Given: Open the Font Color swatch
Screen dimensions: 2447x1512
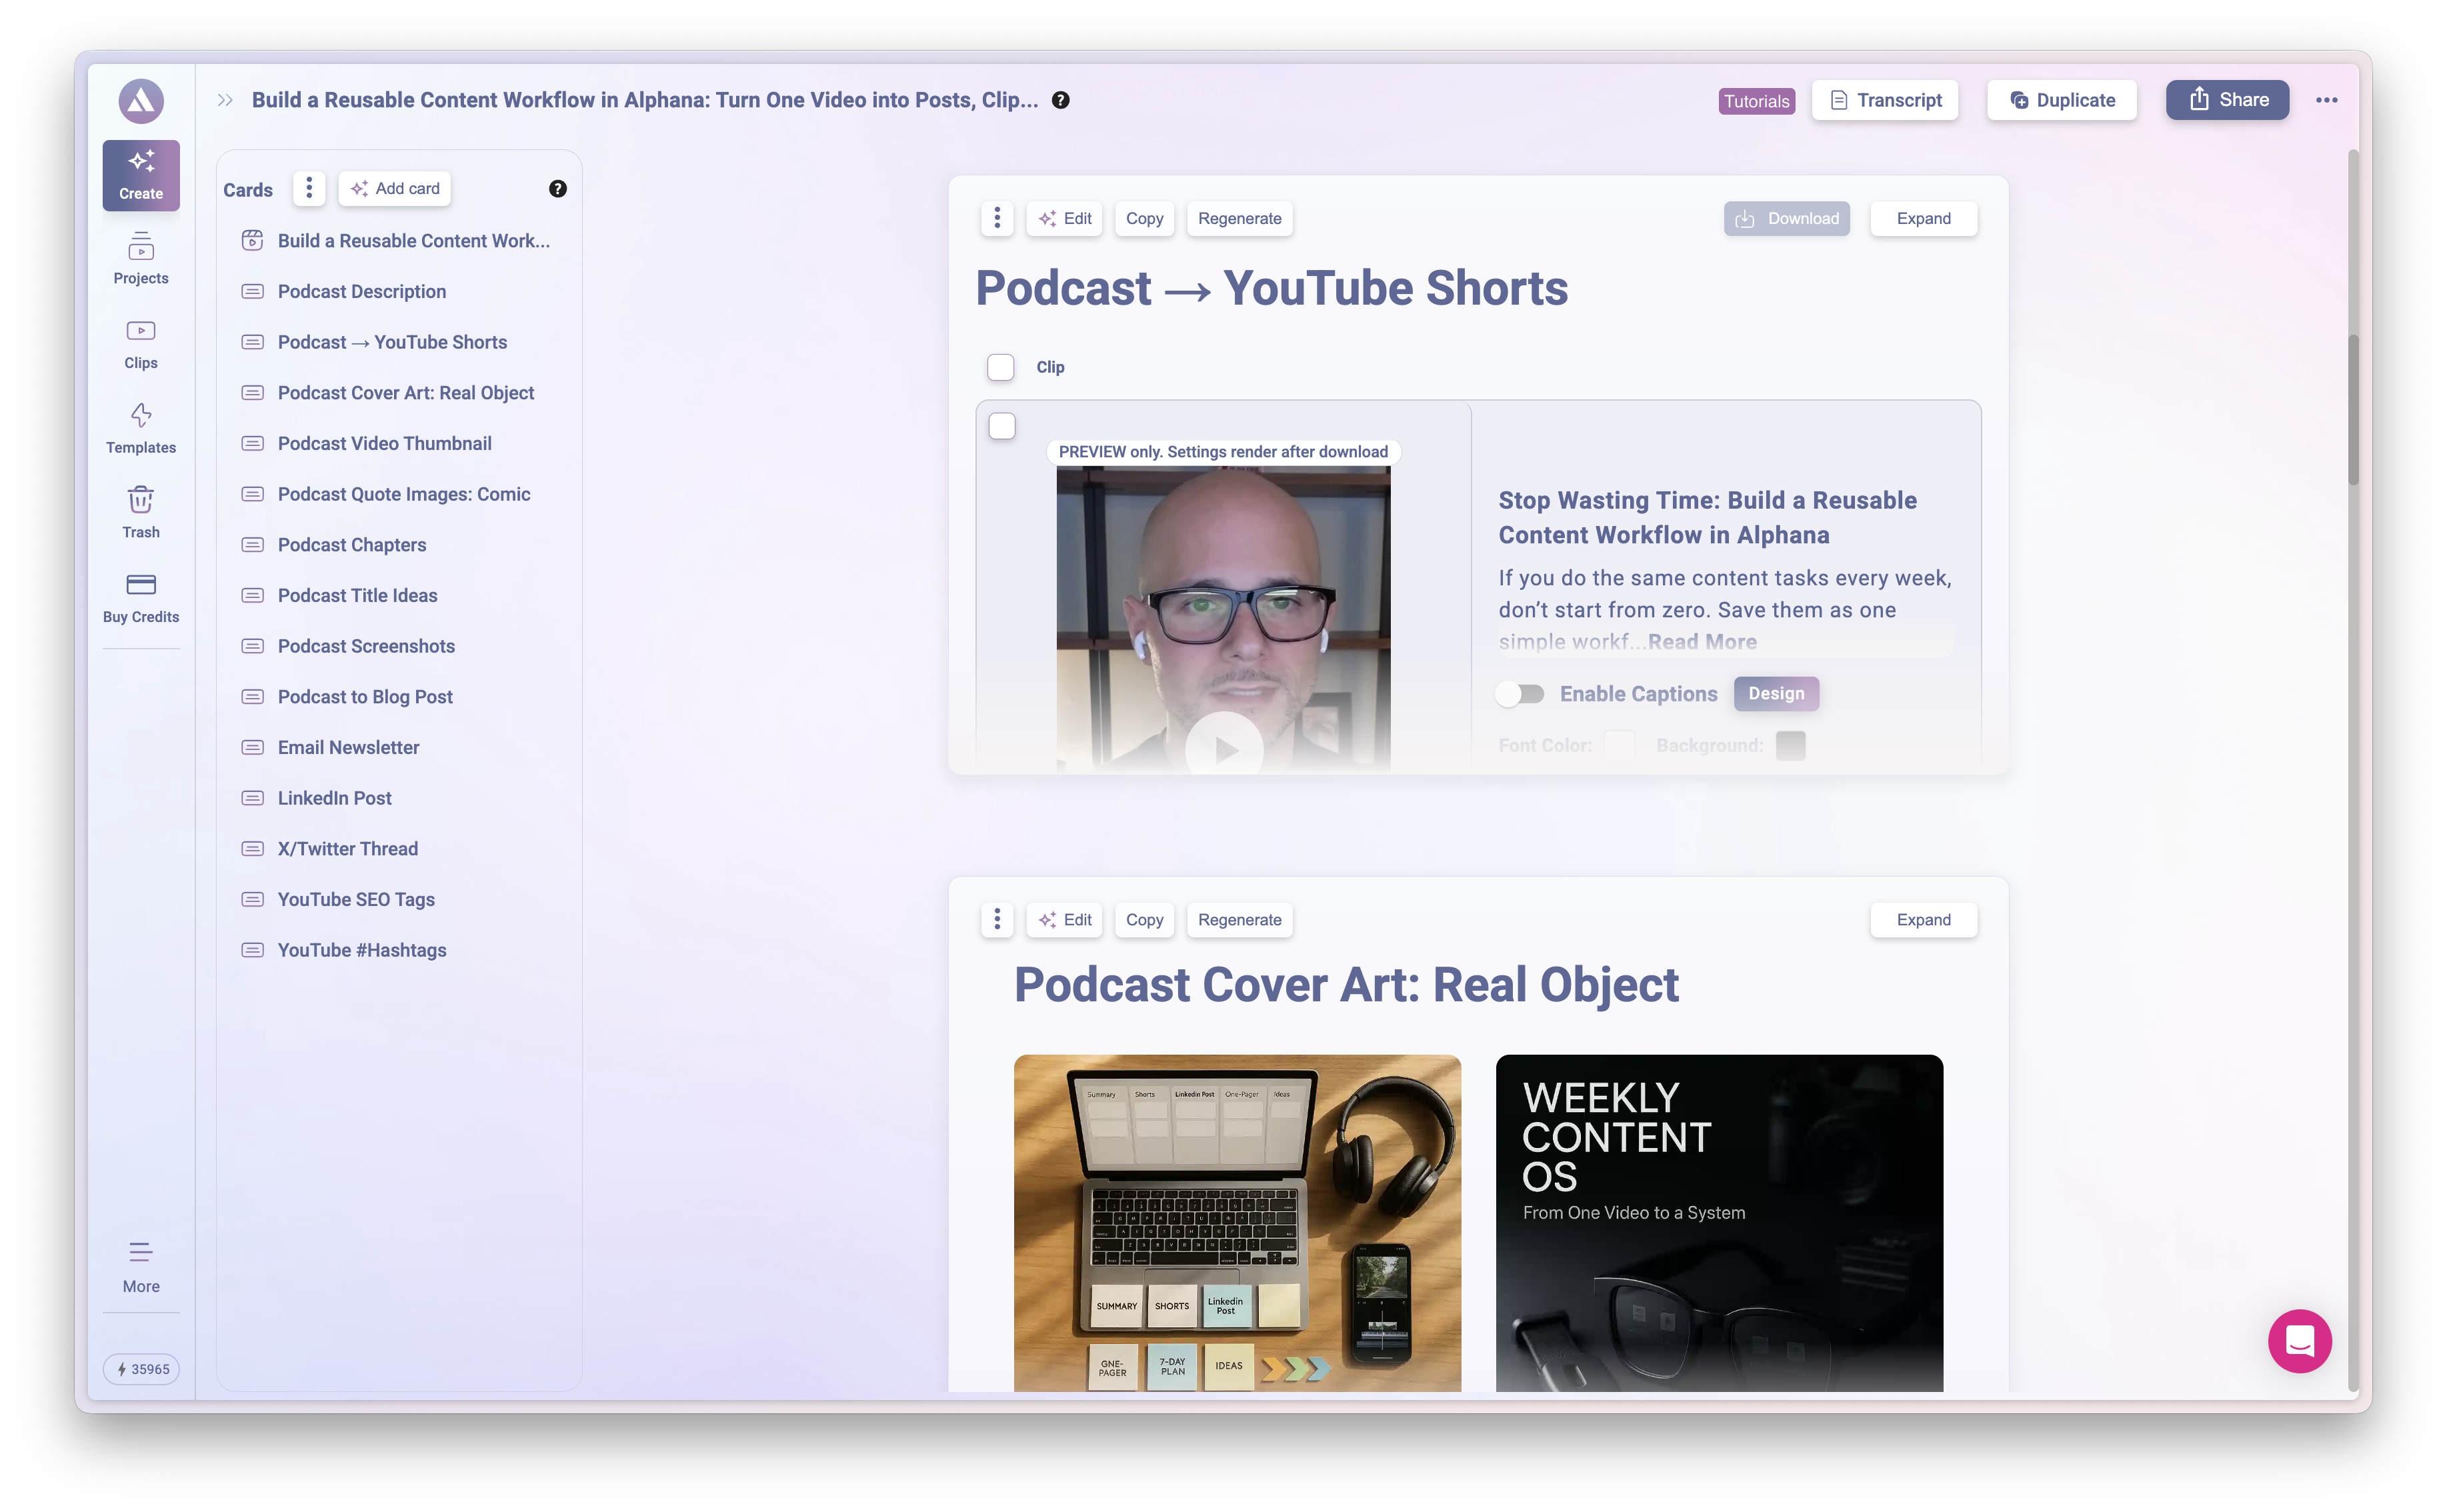Looking at the screenshot, I should coord(1619,745).
